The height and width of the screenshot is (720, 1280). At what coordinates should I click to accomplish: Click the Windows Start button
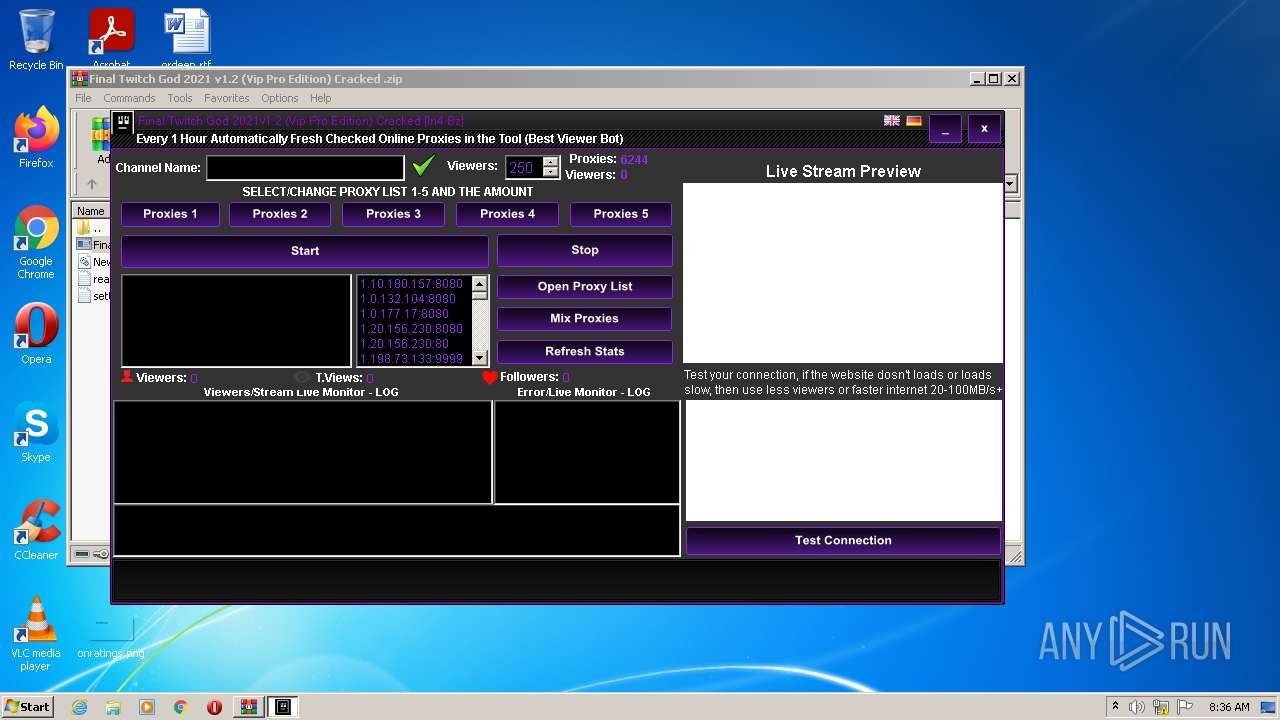tap(27, 707)
